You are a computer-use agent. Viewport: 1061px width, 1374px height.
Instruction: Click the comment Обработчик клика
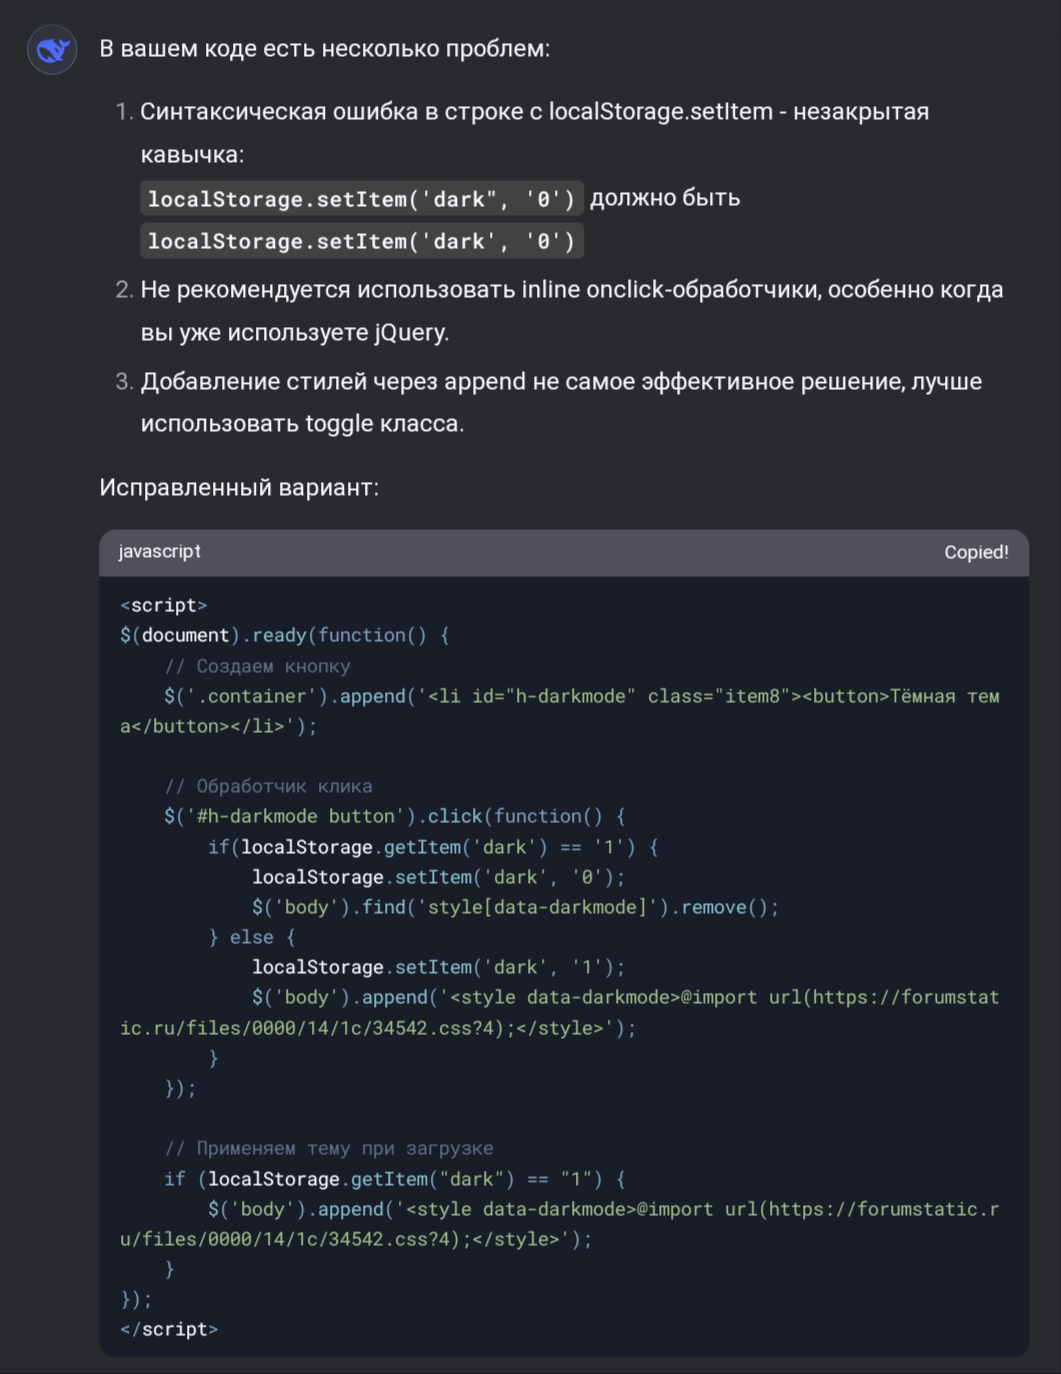click(x=268, y=786)
